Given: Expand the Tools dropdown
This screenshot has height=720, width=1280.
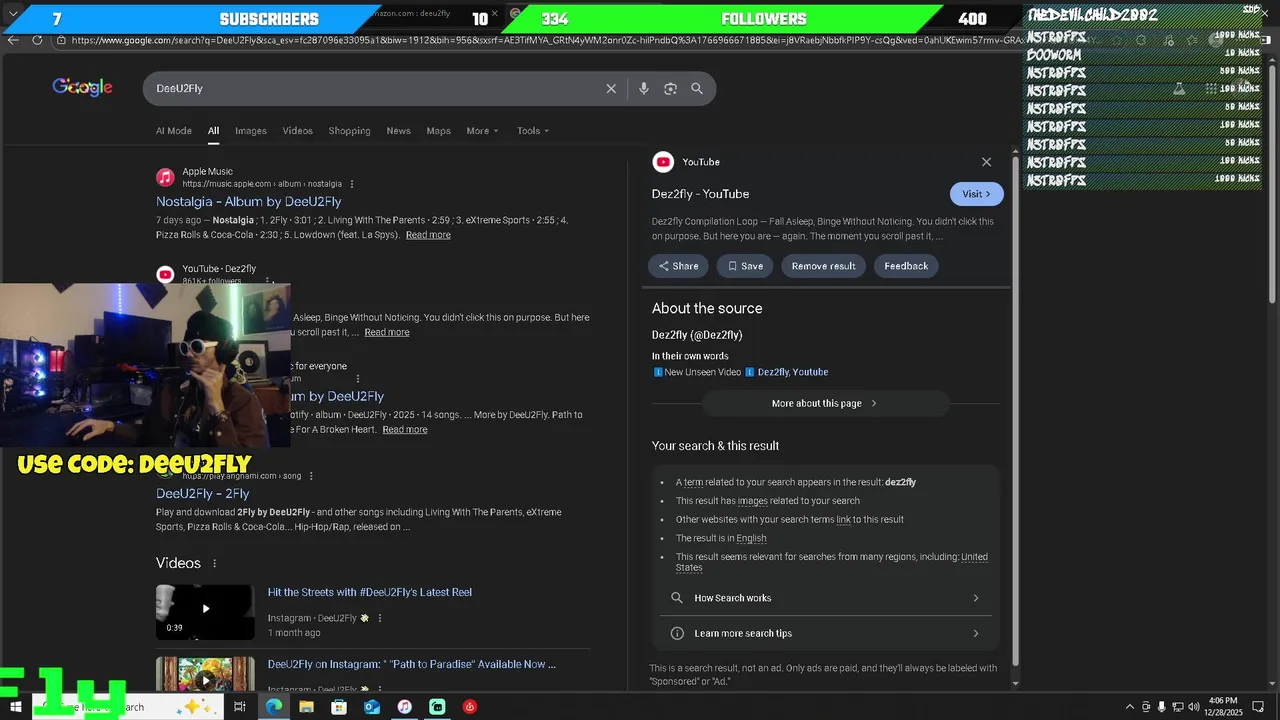Looking at the screenshot, I should click(533, 131).
